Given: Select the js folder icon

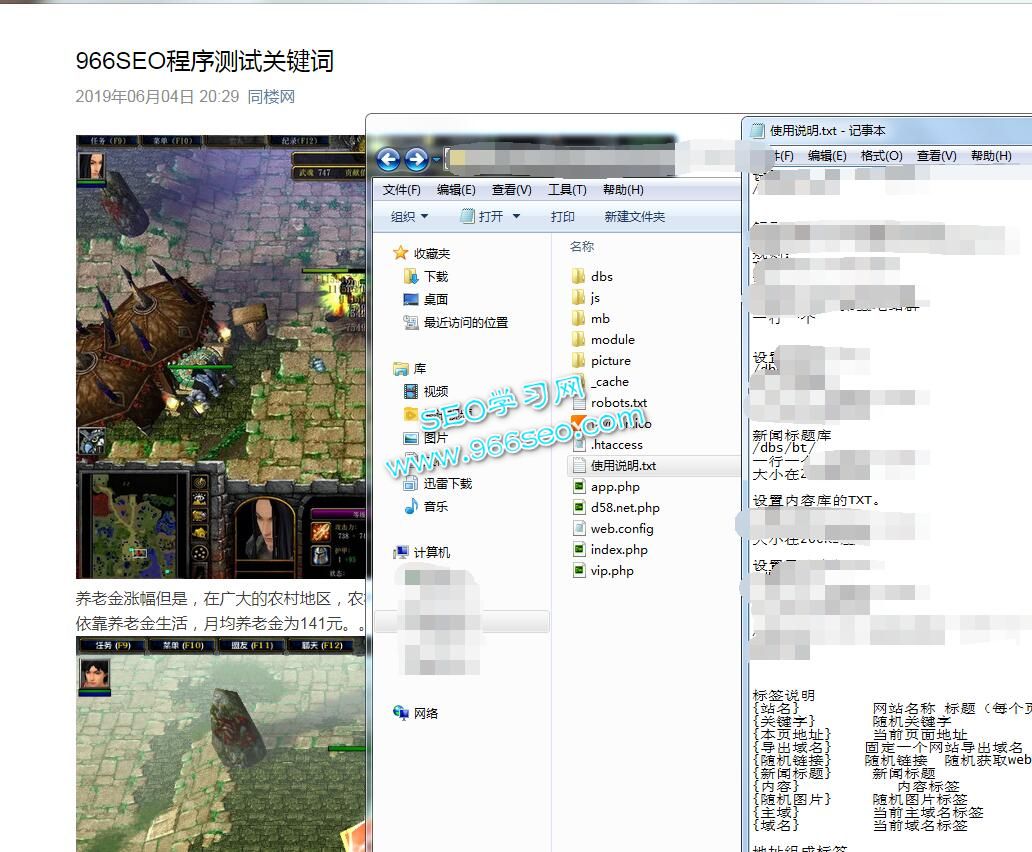Looking at the screenshot, I should point(579,297).
